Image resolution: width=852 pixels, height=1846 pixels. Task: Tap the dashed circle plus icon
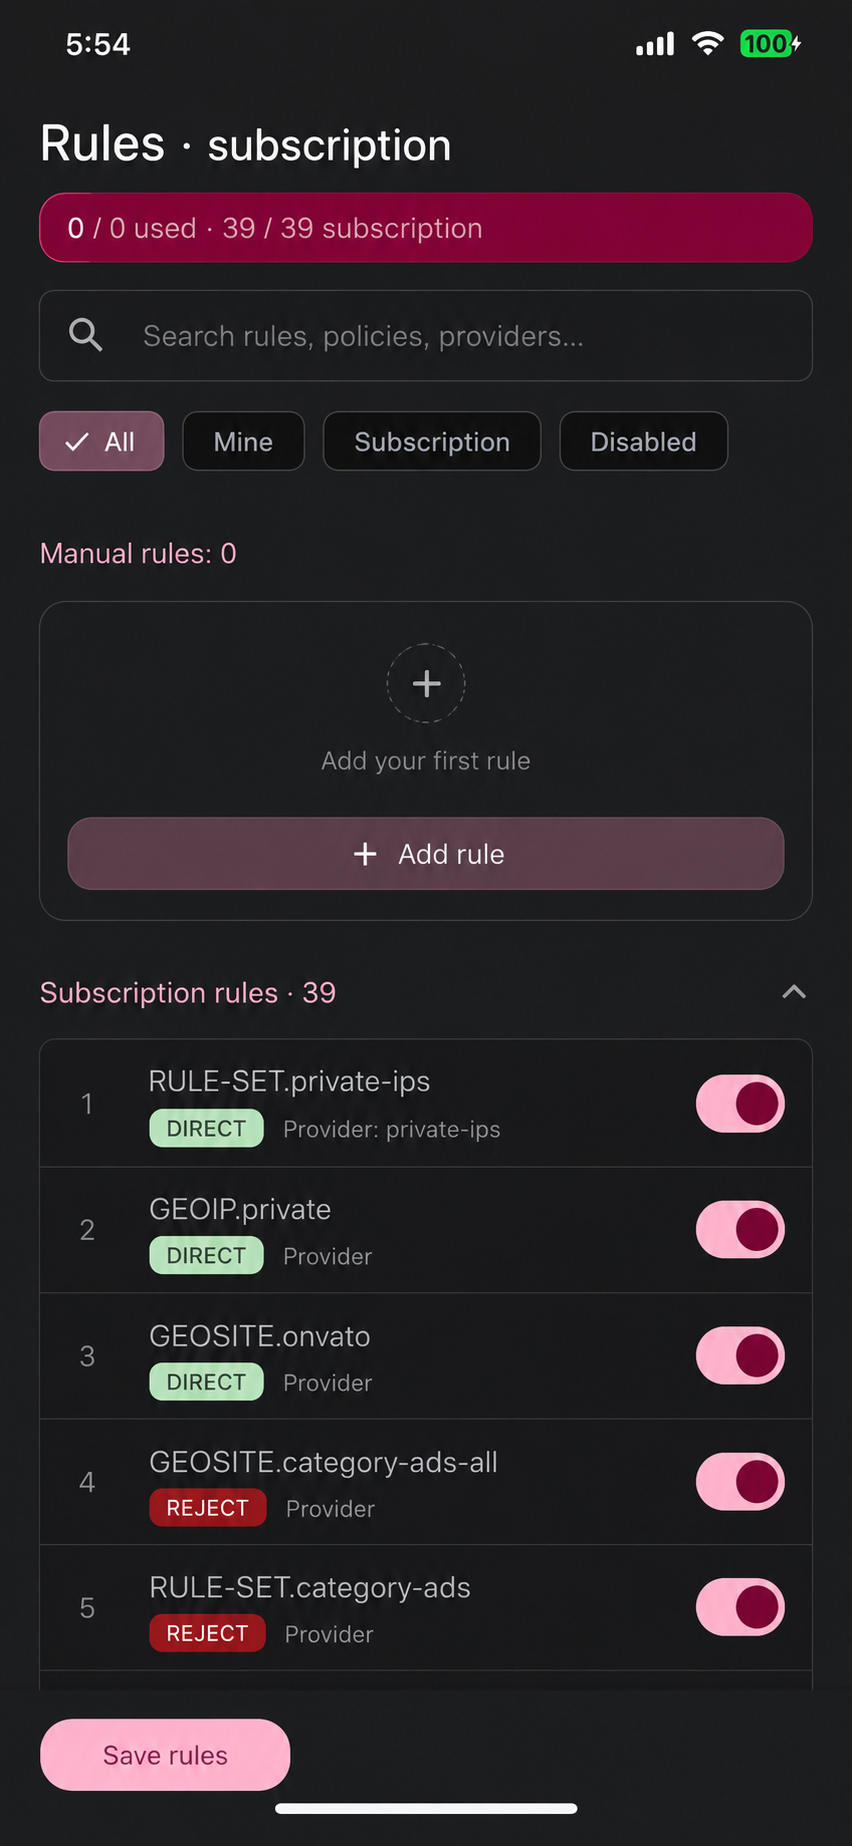click(426, 683)
